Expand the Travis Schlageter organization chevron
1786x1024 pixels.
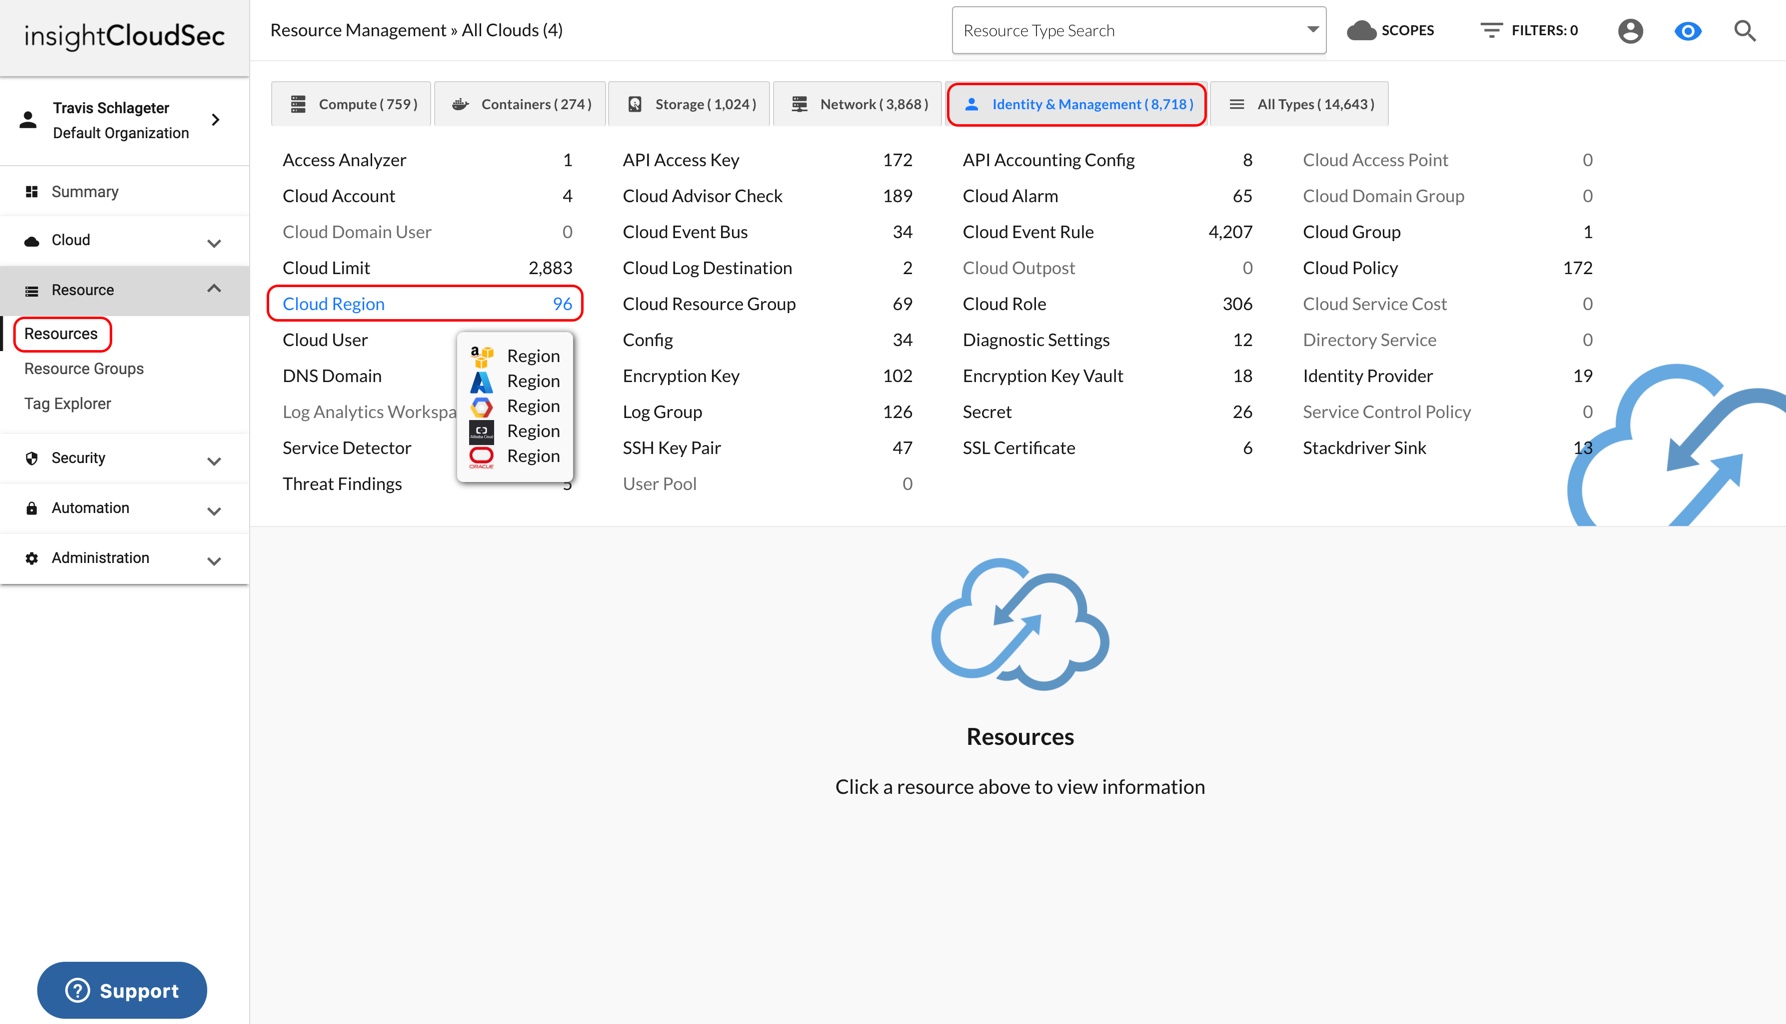point(216,120)
